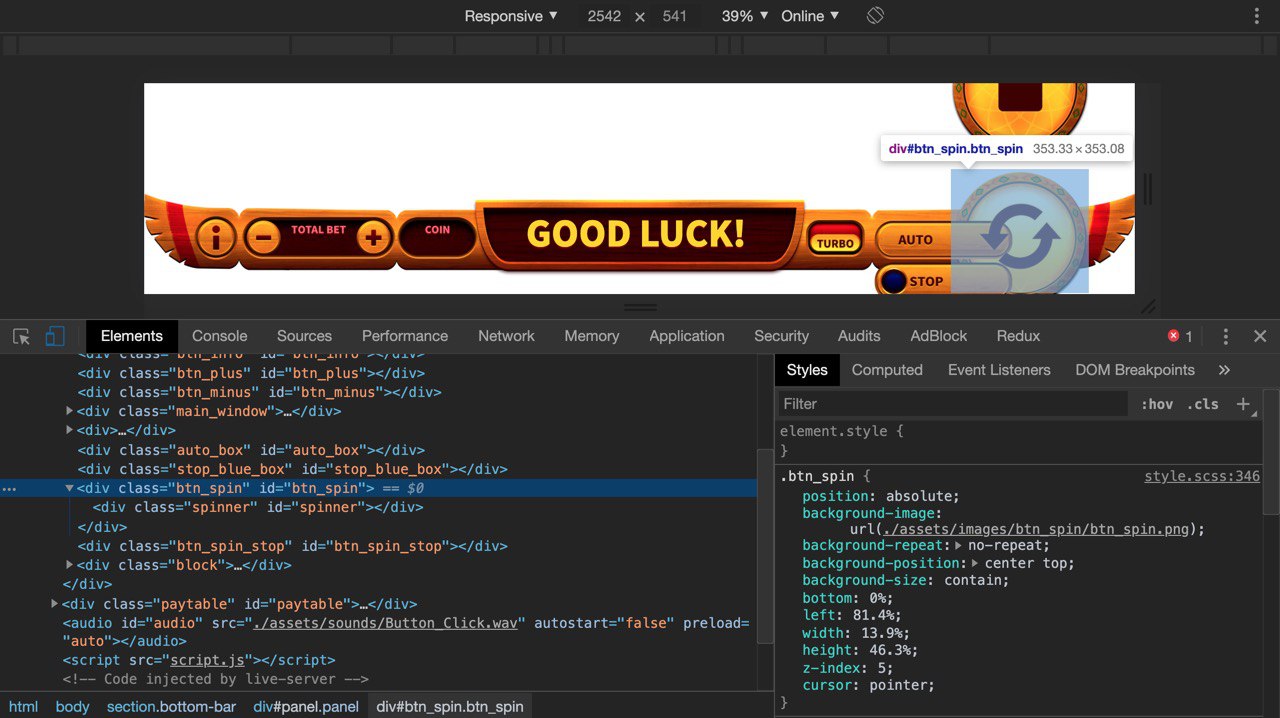Open the Online throttling dropdown
The height and width of the screenshot is (718, 1280).
(x=810, y=16)
